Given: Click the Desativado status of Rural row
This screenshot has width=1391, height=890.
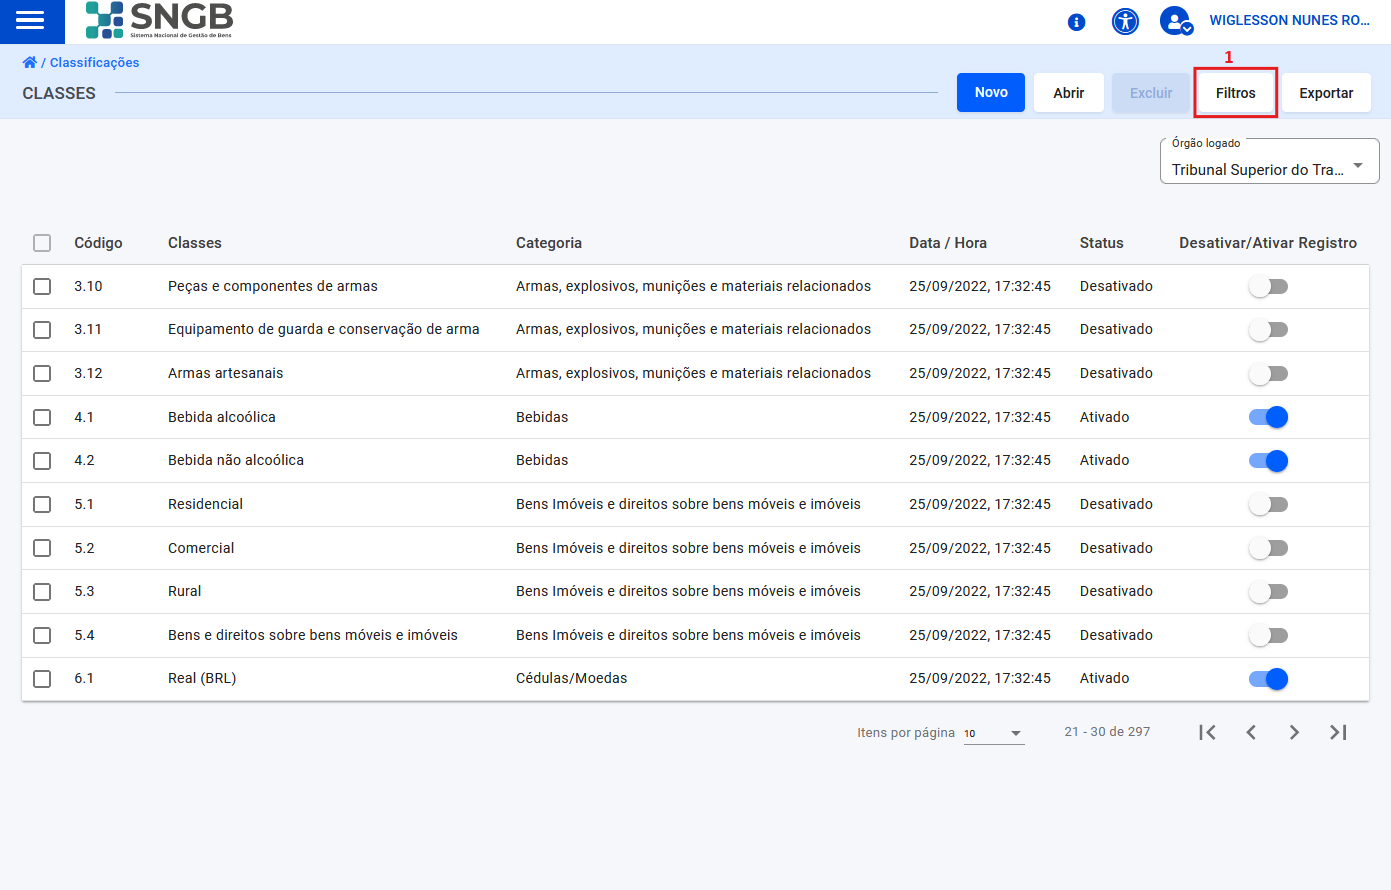Looking at the screenshot, I should coord(1116,591).
